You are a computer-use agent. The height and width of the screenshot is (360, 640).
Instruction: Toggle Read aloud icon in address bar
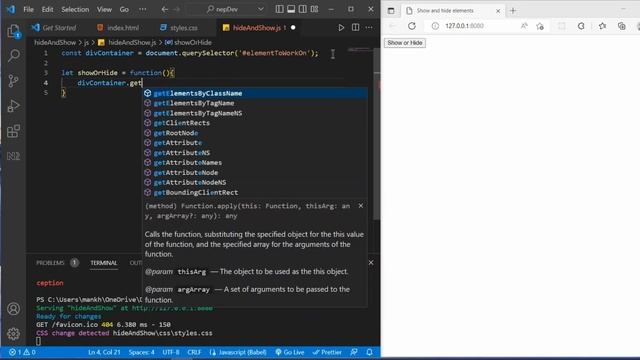(524, 26)
